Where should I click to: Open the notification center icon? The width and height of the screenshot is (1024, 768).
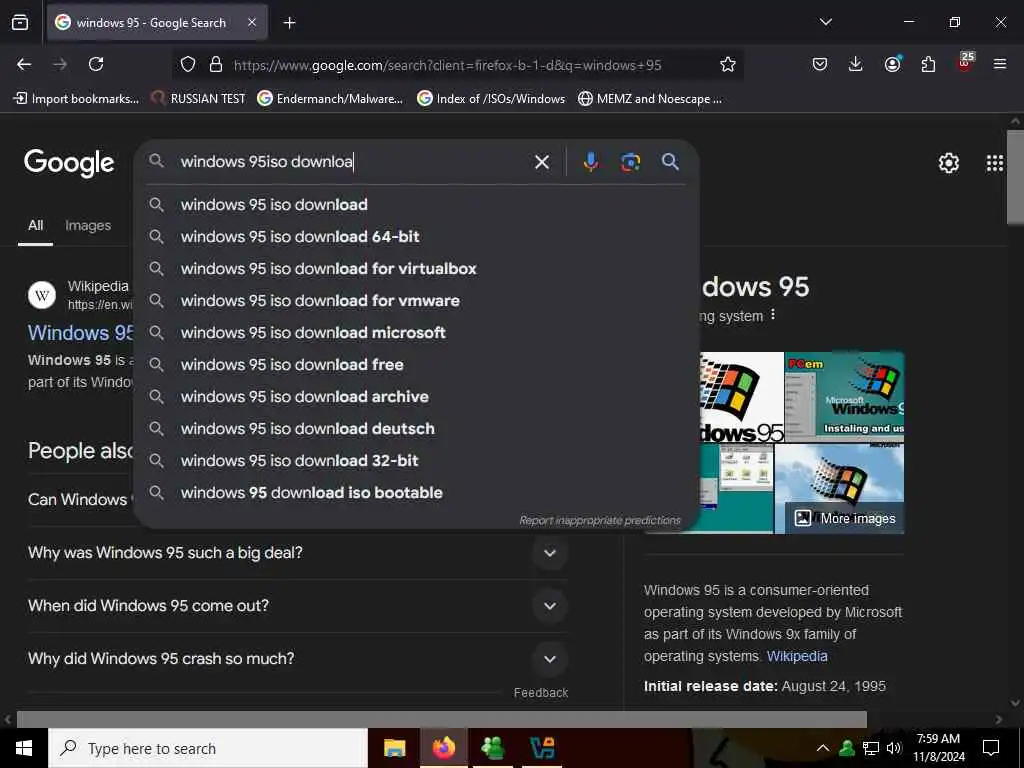tap(991, 748)
